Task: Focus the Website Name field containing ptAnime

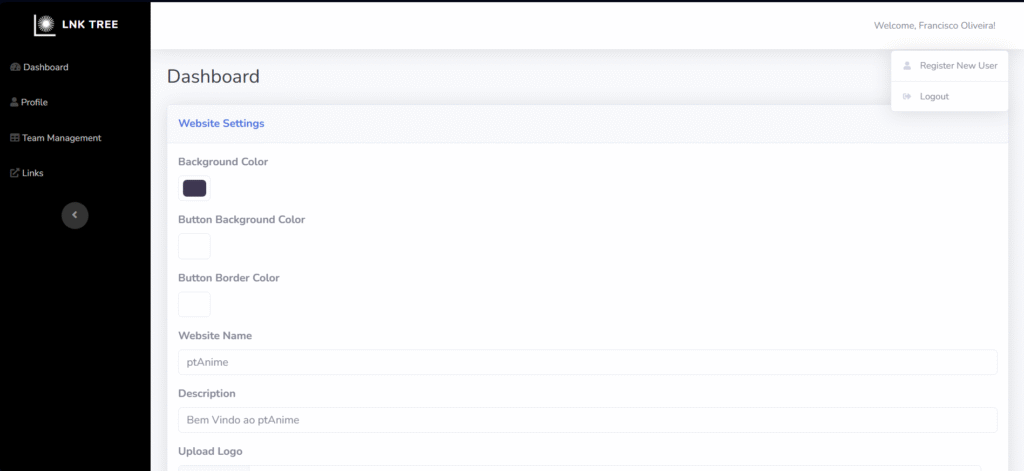Action: pyautogui.click(x=588, y=362)
